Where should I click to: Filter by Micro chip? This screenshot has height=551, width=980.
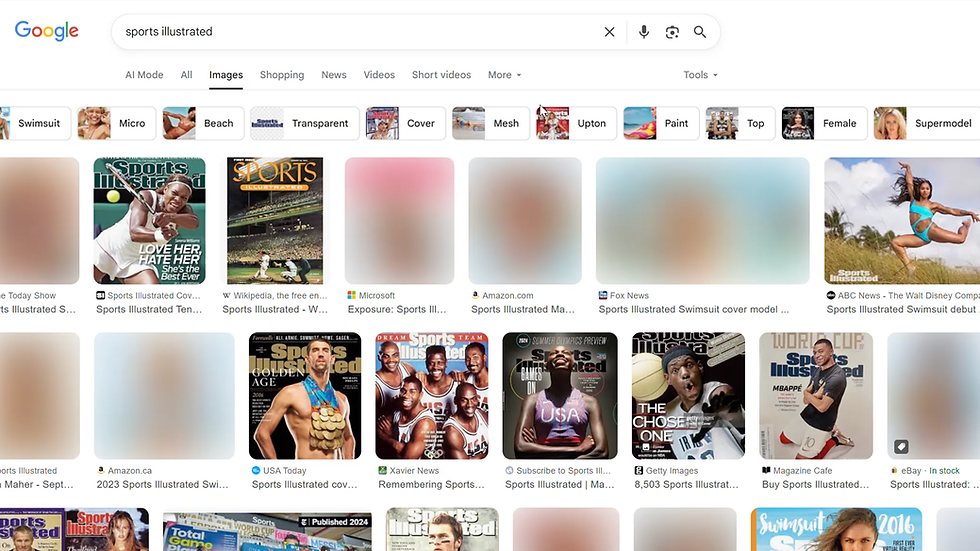pos(116,123)
